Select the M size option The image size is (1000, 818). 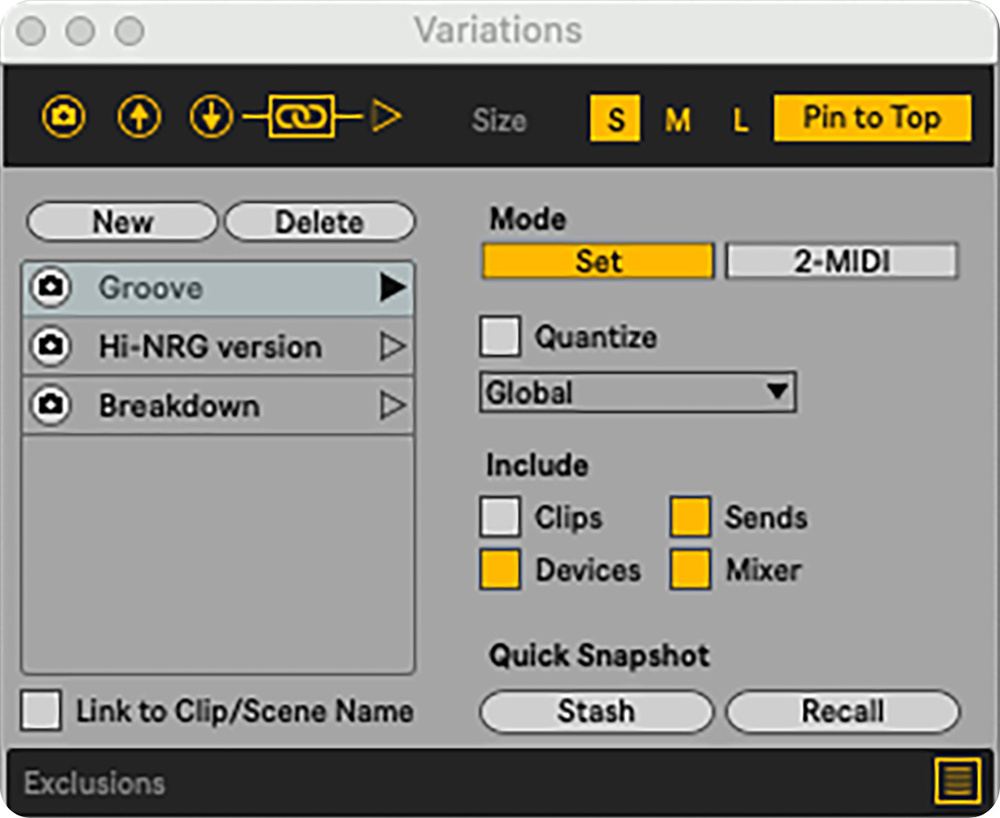click(x=677, y=120)
